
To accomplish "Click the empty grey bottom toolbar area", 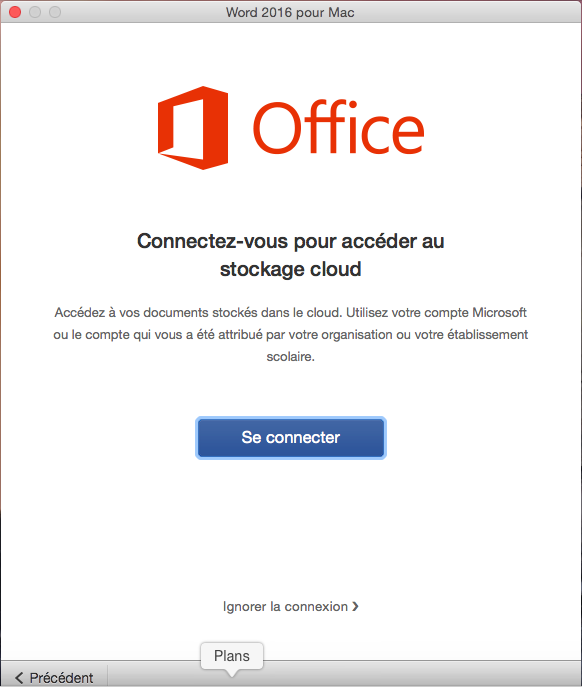I will click(x=416, y=674).
